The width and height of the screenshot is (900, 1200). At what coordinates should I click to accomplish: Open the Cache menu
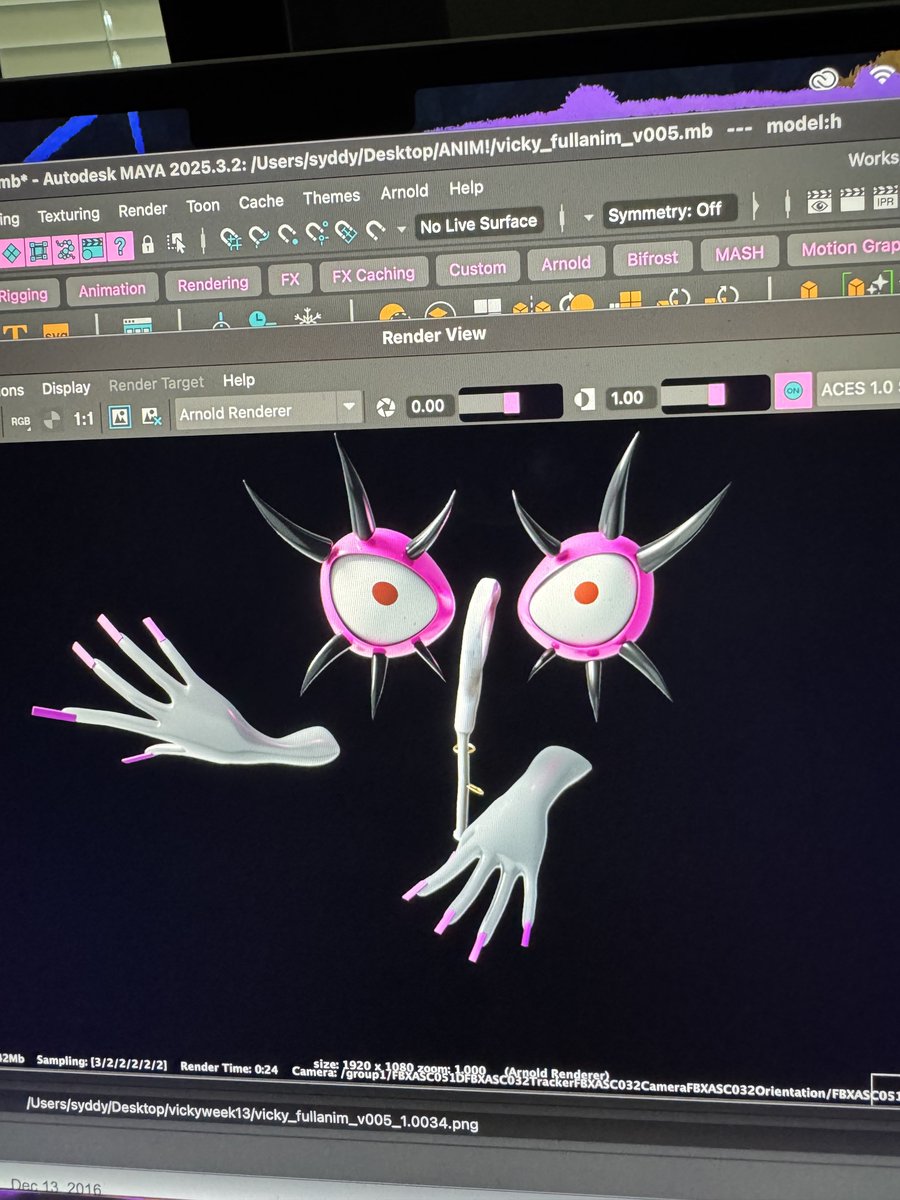[x=261, y=202]
